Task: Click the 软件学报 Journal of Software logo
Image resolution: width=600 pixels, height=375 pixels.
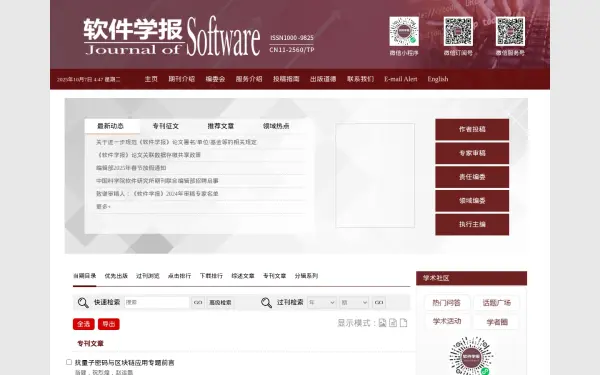Action: [x=172, y=36]
